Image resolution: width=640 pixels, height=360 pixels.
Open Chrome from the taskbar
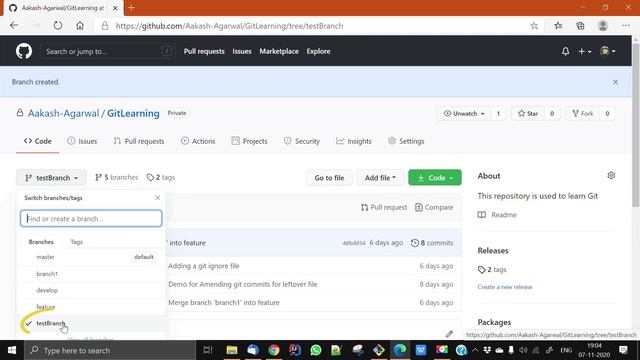click(274, 350)
